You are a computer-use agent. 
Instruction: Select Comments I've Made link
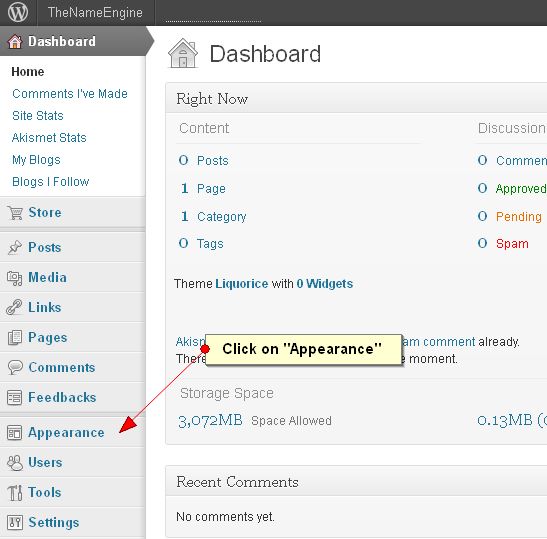point(70,93)
